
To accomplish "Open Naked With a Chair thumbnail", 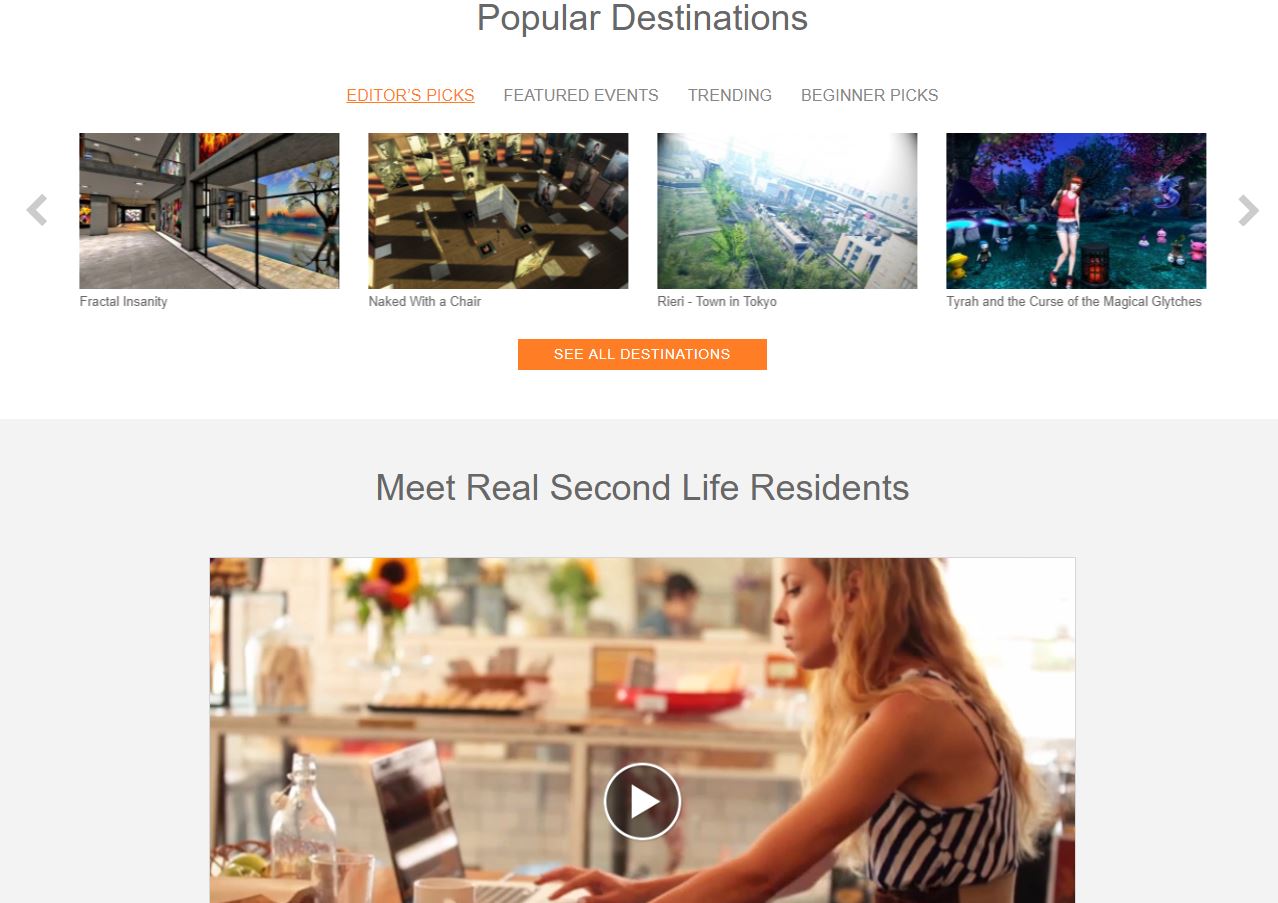I will (498, 211).
